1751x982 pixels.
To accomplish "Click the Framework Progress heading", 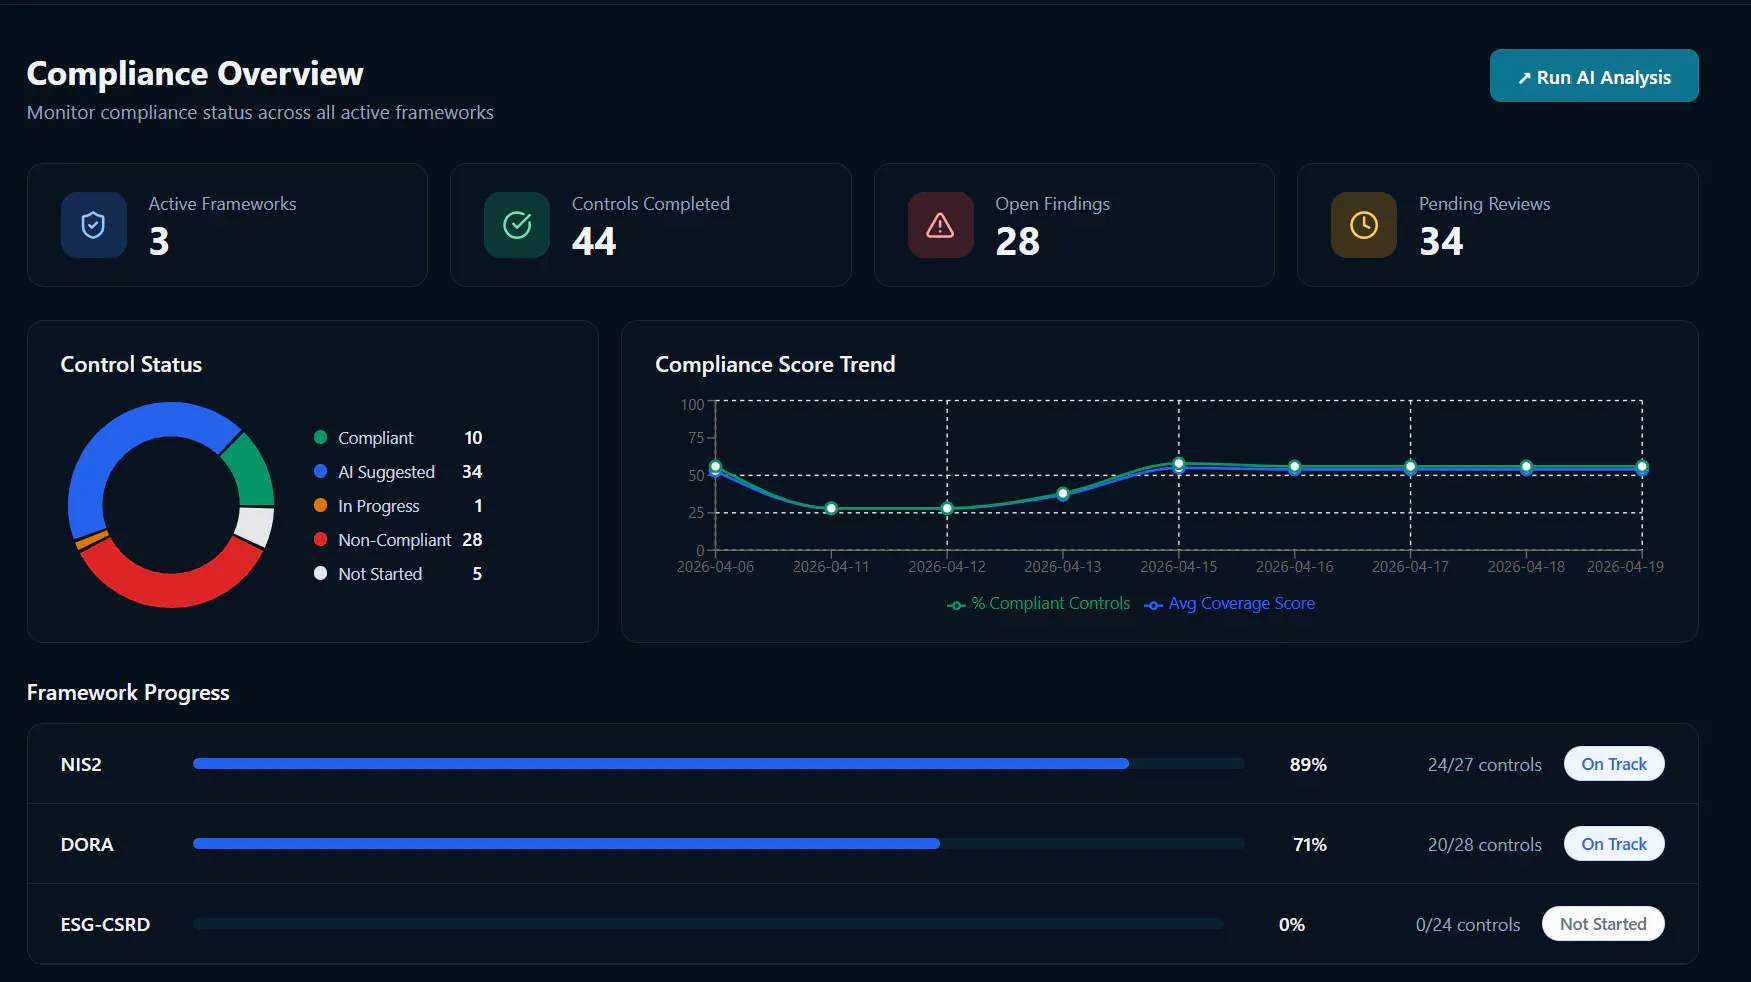I will pyautogui.click(x=128, y=692).
